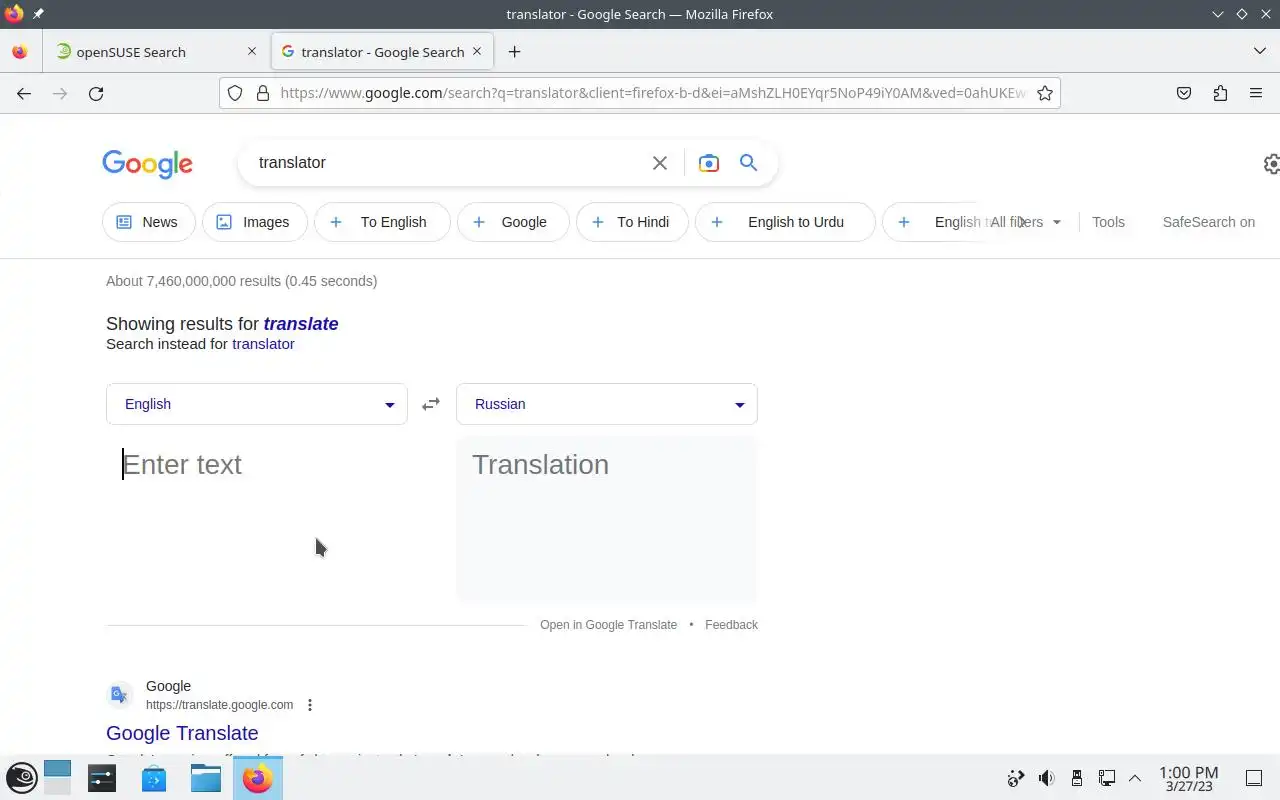Swap languages with the double-arrow icon
The image size is (1280, 800).
[431, 404]
